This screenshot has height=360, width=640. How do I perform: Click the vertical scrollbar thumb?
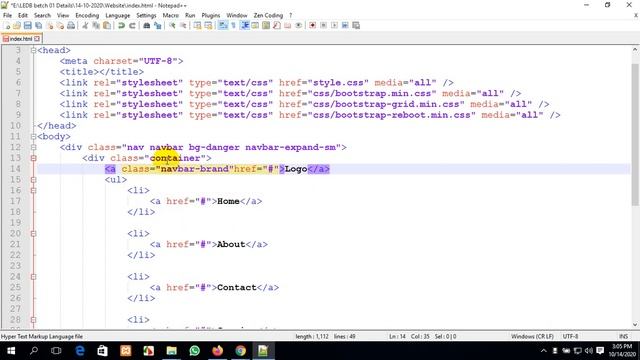coord(635,135)
